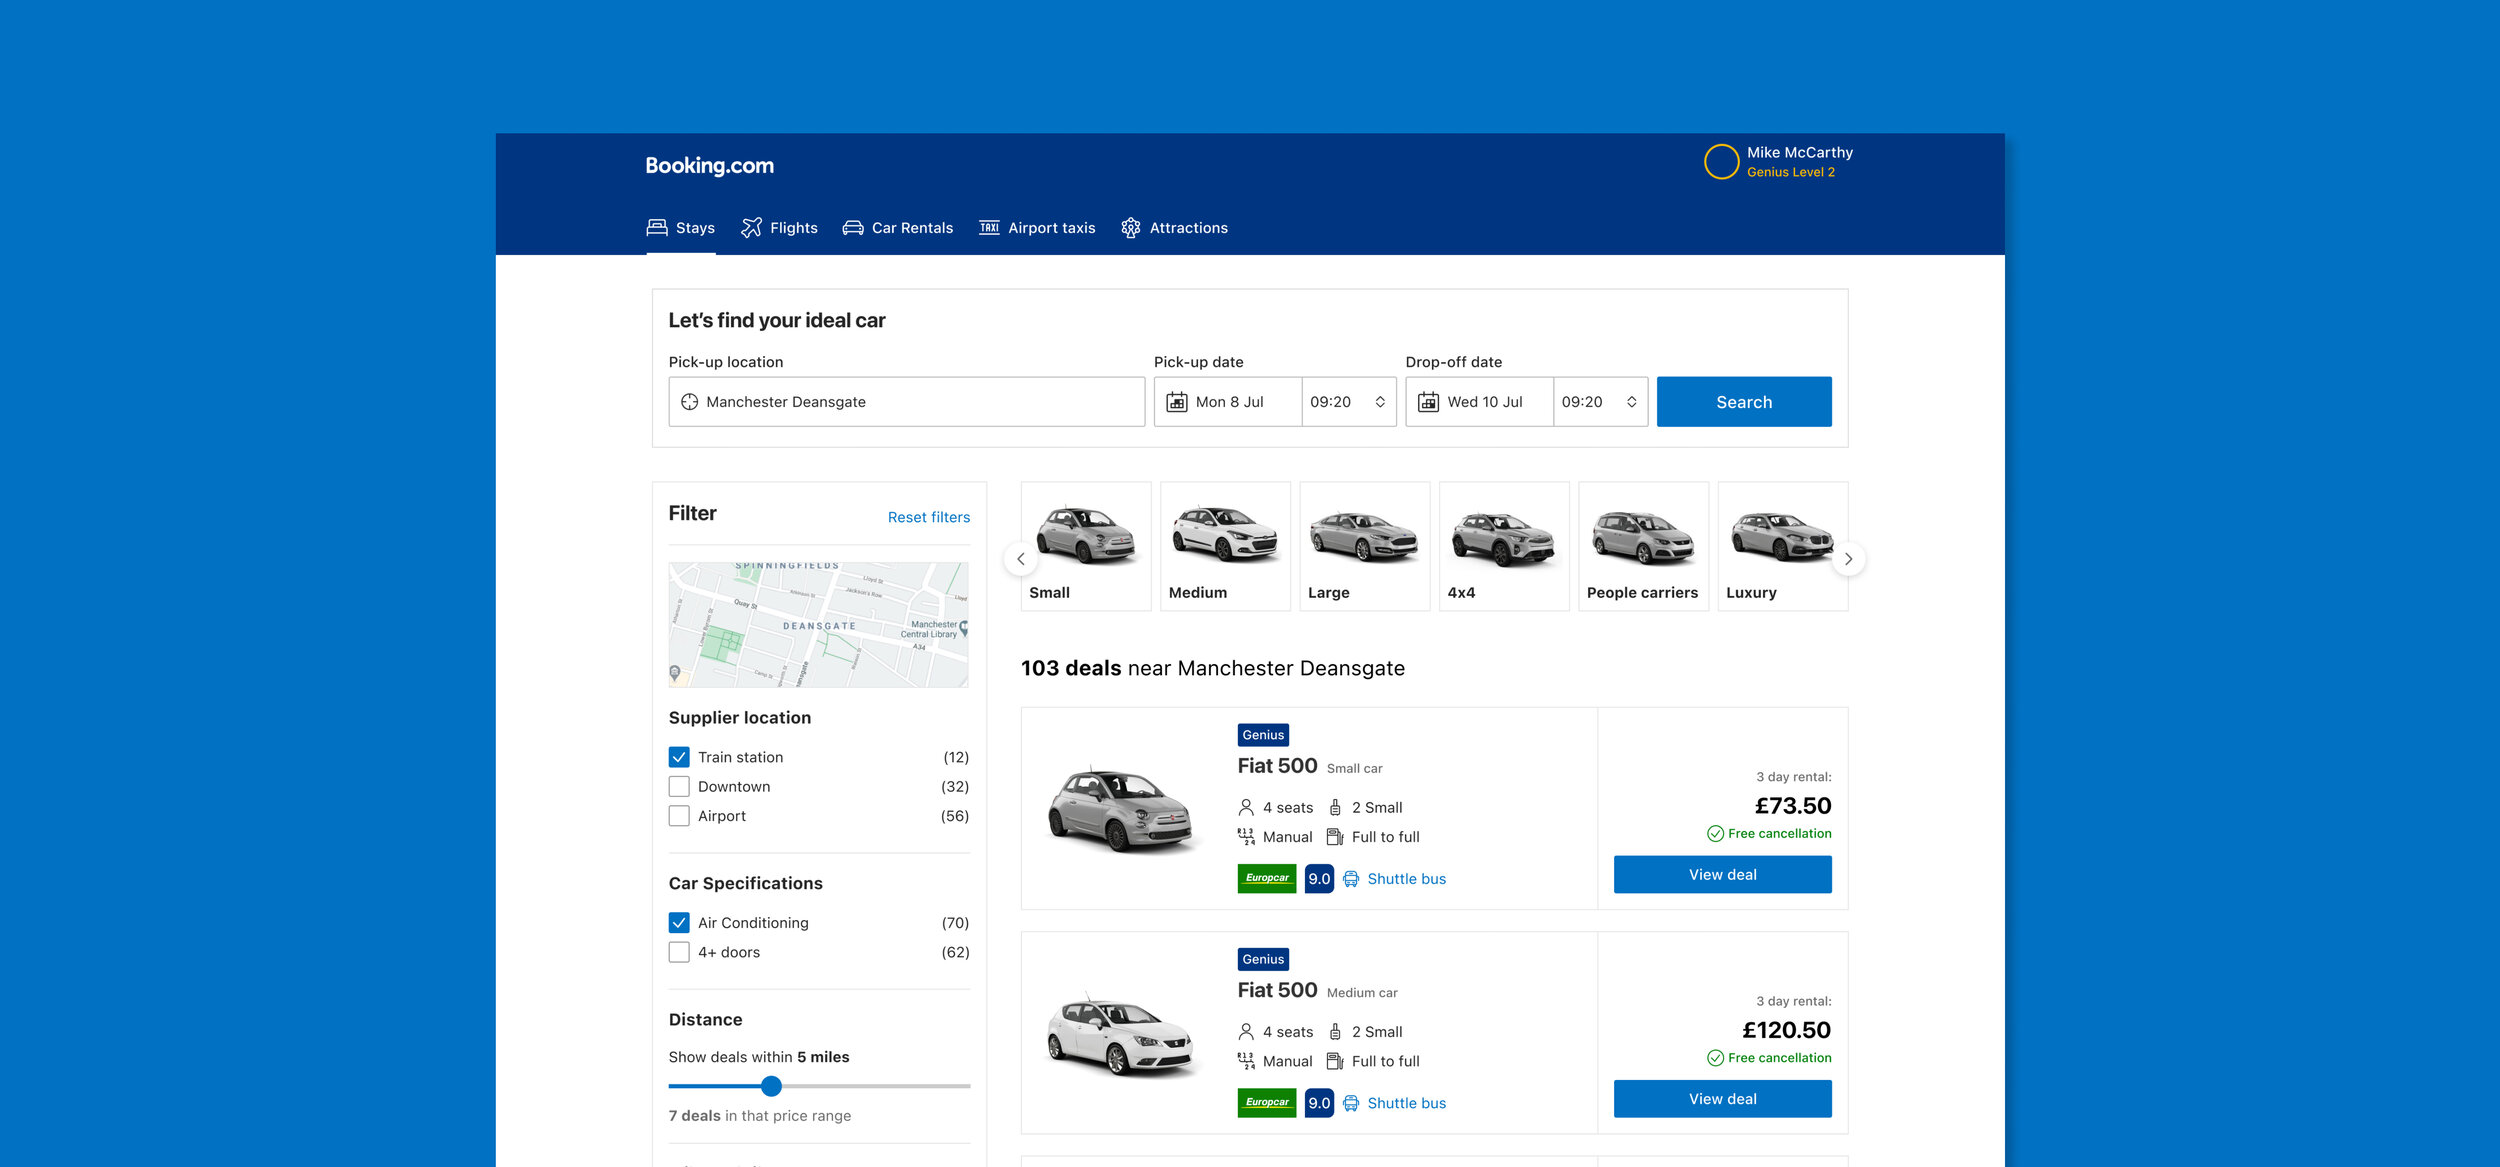
Task: Select the Large car category card
Action: click(1365, 546)
